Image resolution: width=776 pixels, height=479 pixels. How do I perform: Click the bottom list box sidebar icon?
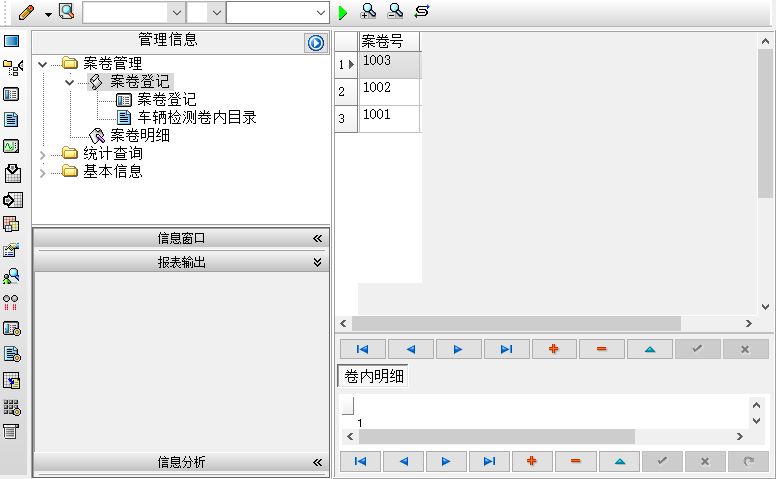coord(11,431)
